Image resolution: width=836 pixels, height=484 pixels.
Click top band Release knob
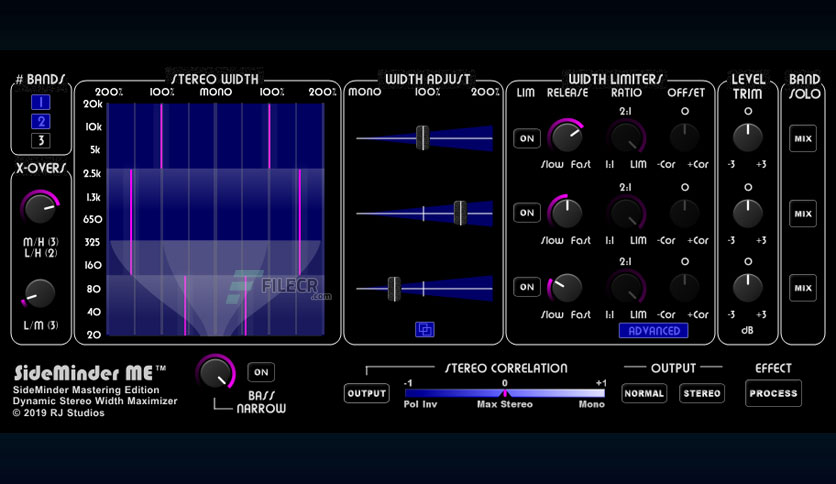(x=566, y=136)
